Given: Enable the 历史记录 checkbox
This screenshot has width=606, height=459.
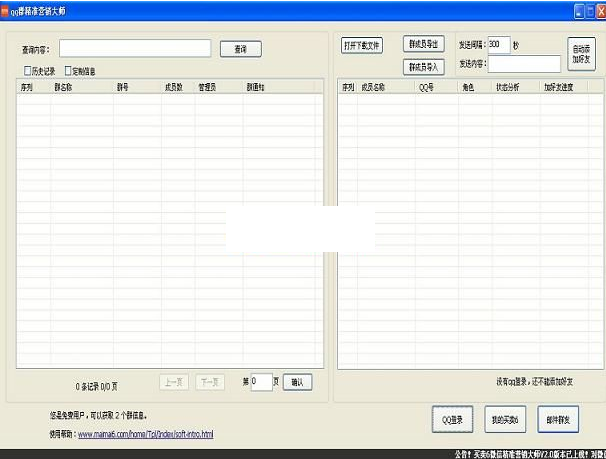Looking at the screenshot, I should click(28, 71).
